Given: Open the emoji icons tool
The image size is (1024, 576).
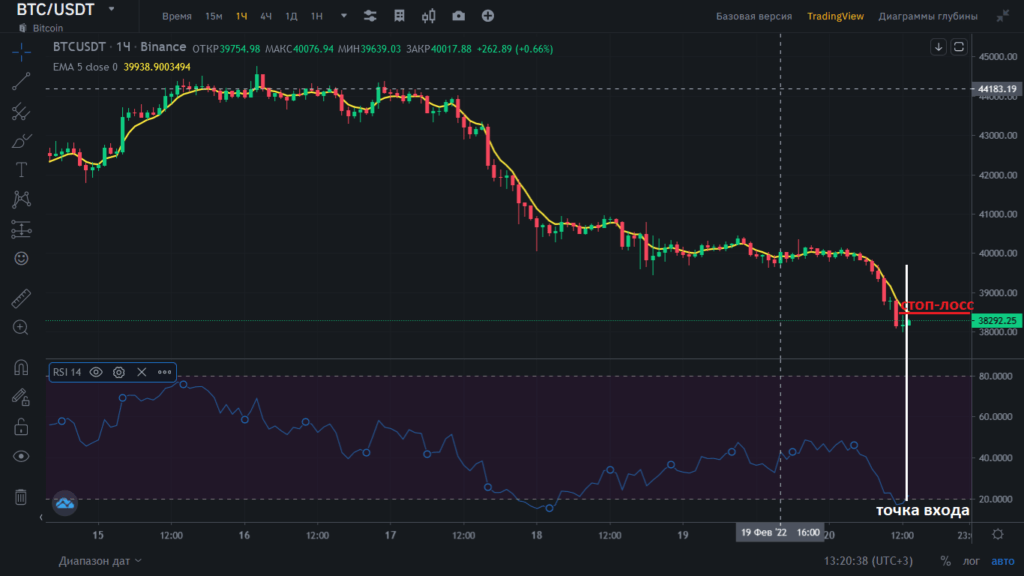Looking at the screenshot, I should (x=21, y=258).
